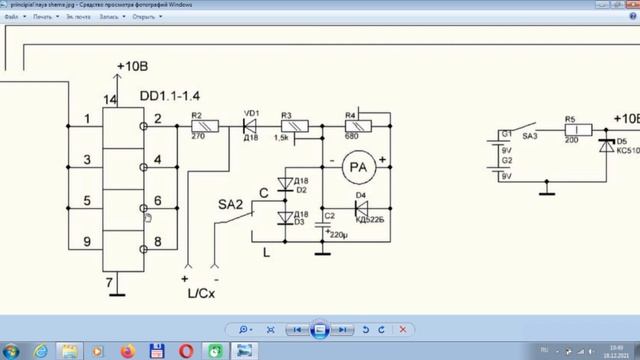Screen dimensions: 640x360
Task: Click the SA2 switch label
Action: [230, 204]
